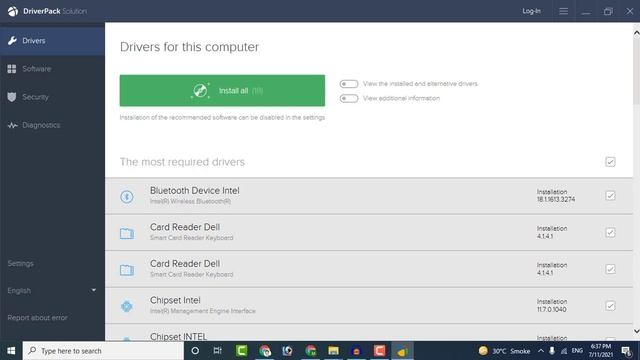Open the Security section in sidebar

coord(52,97)
